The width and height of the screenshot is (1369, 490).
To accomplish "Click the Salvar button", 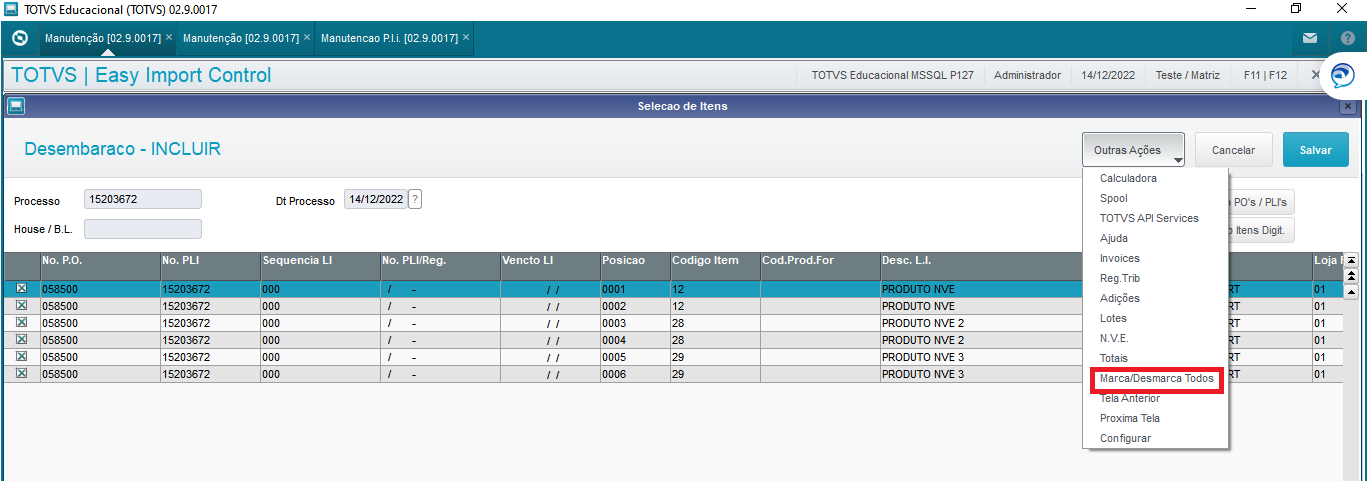I will [1315, 150].
